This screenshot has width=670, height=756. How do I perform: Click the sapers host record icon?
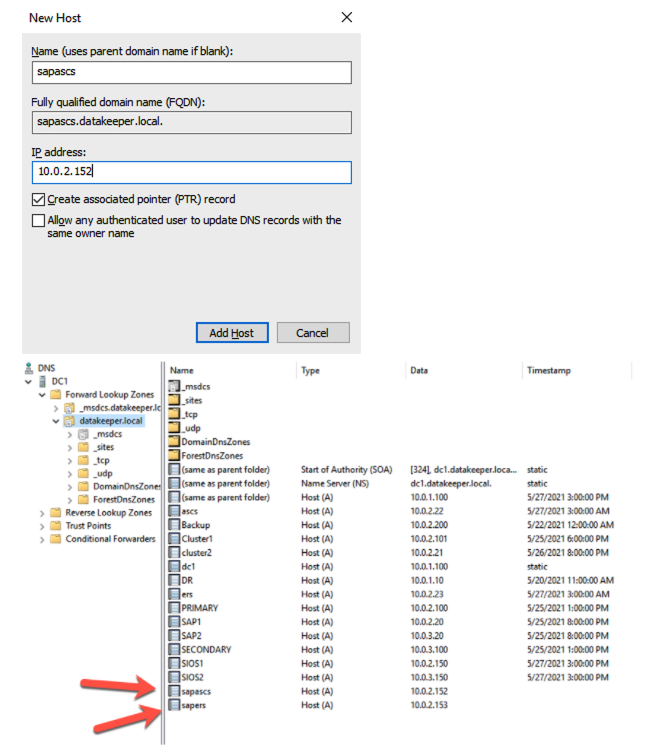[x=174, y=705]
